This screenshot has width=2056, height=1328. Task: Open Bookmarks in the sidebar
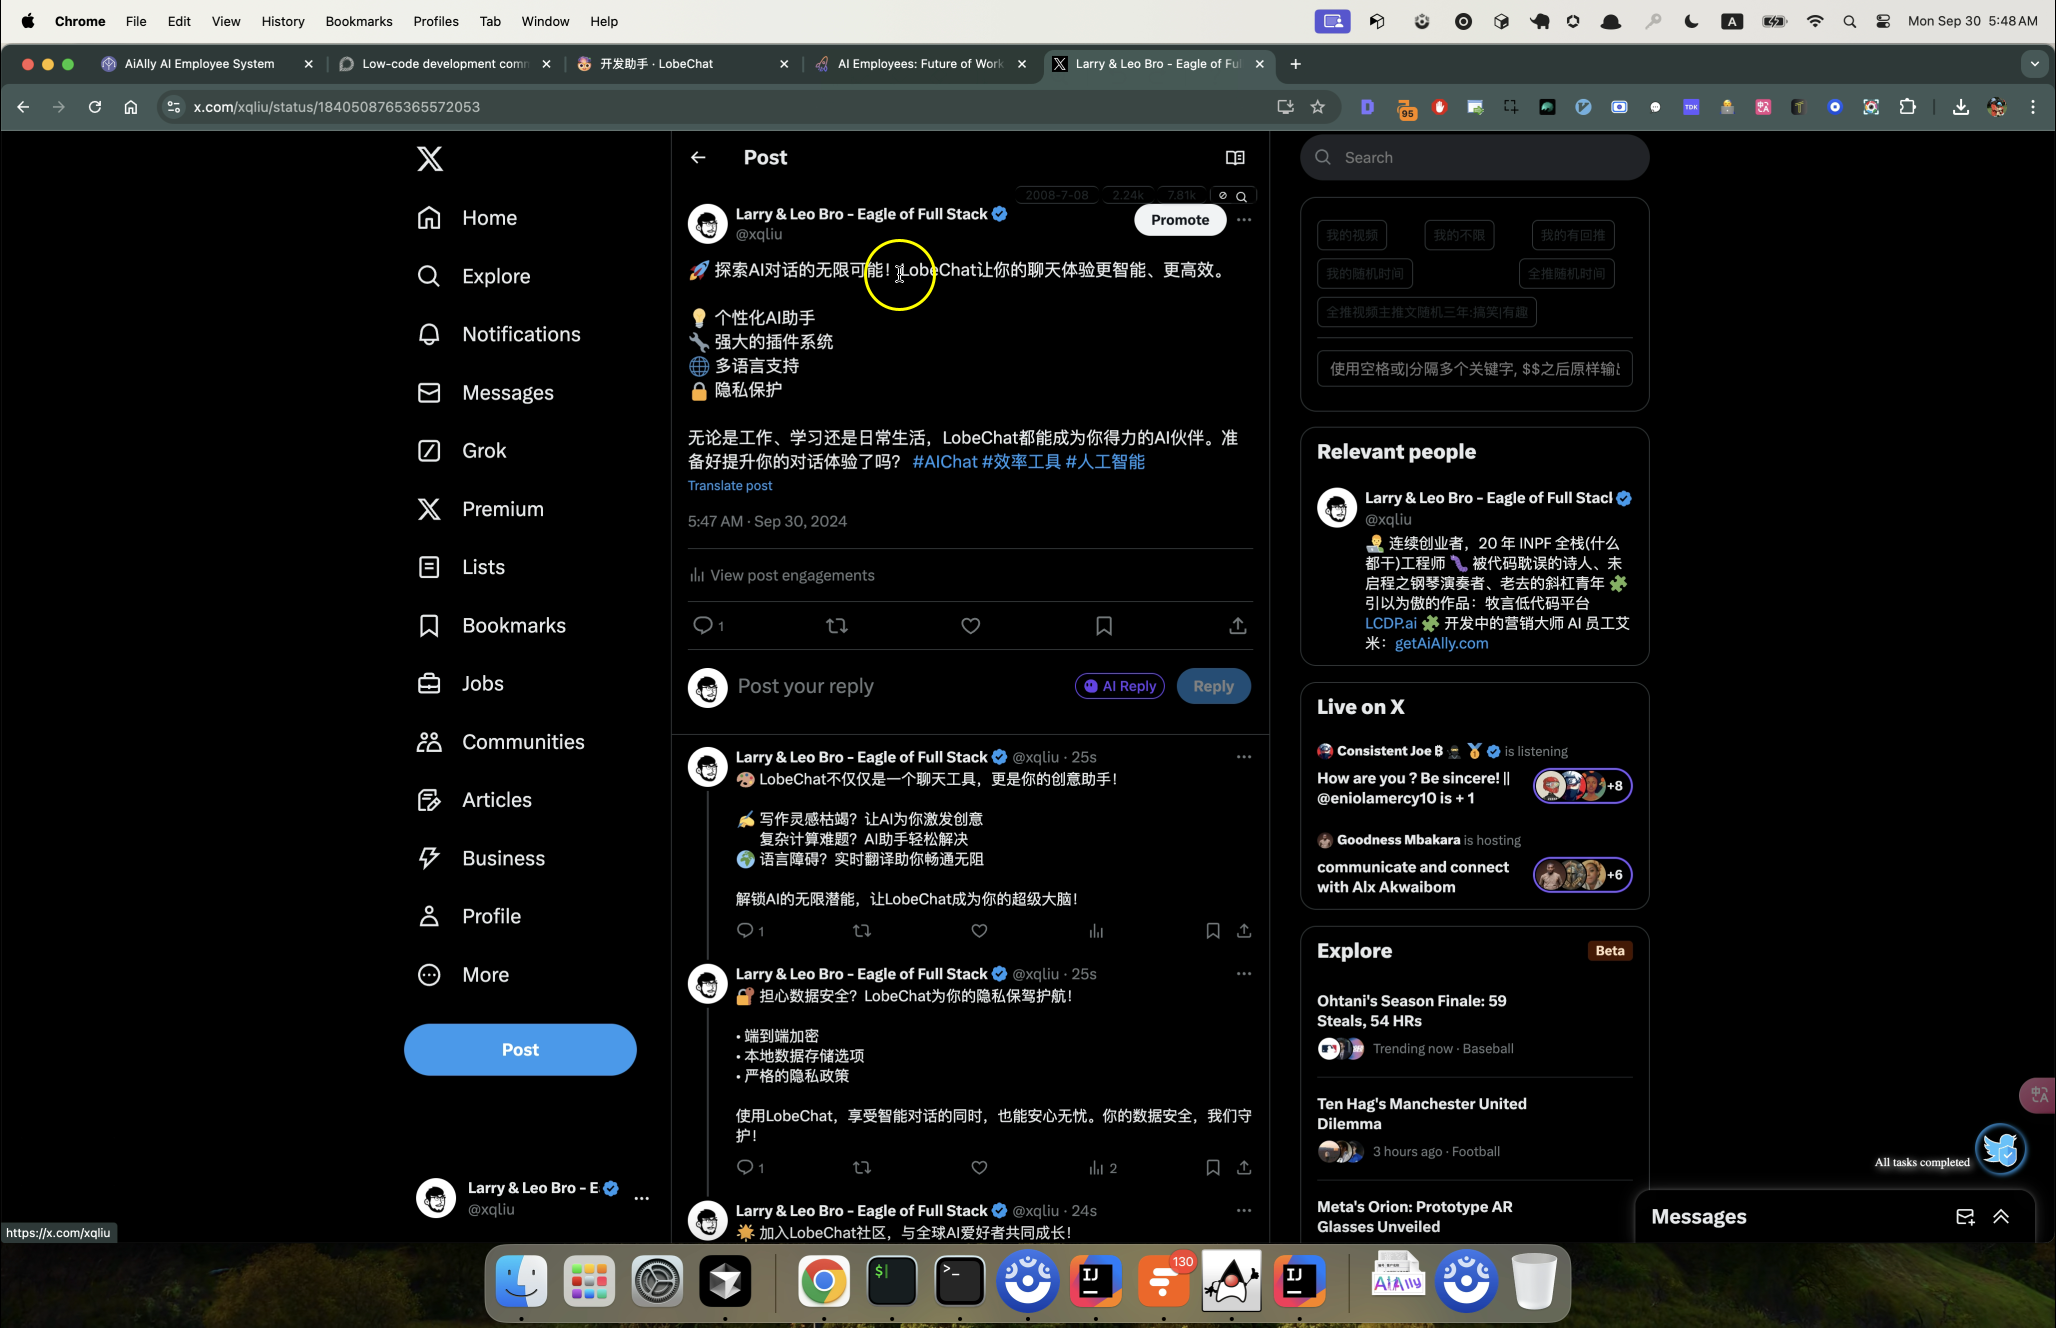(x=491, y=626)
